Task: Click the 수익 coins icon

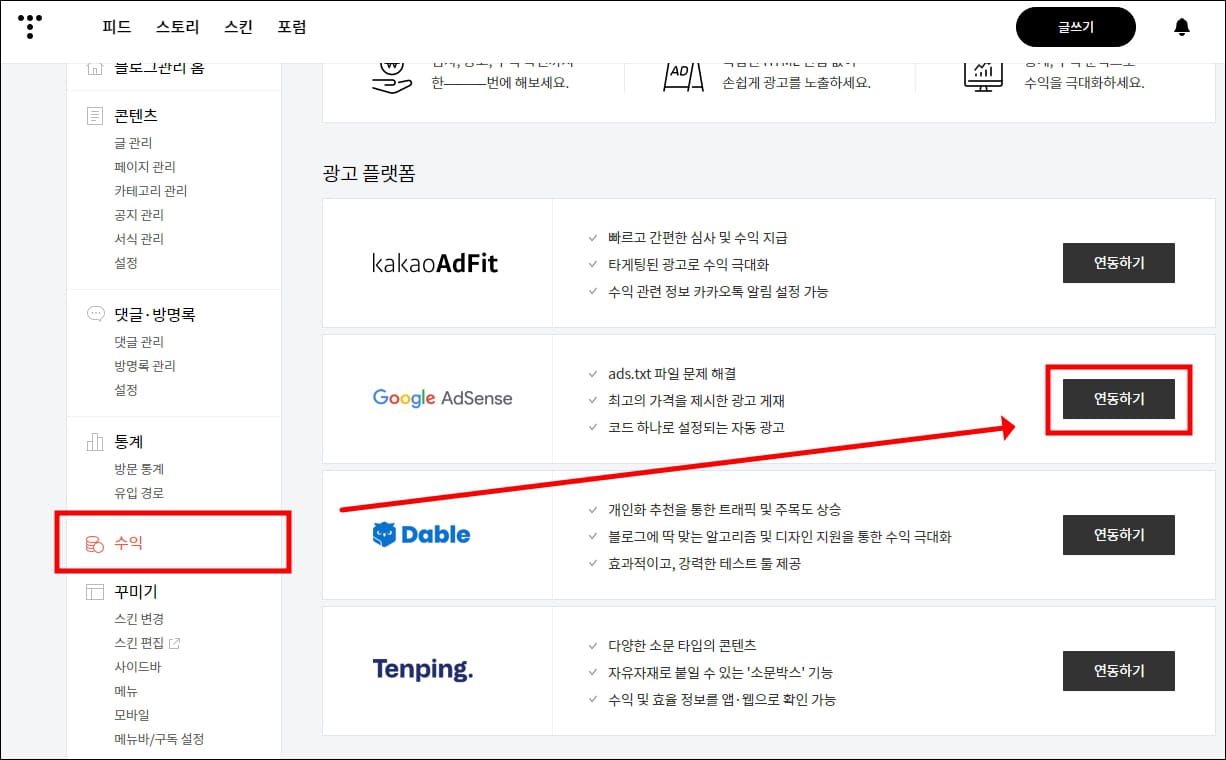Action: pyautogui.click(x=94, y=544)
